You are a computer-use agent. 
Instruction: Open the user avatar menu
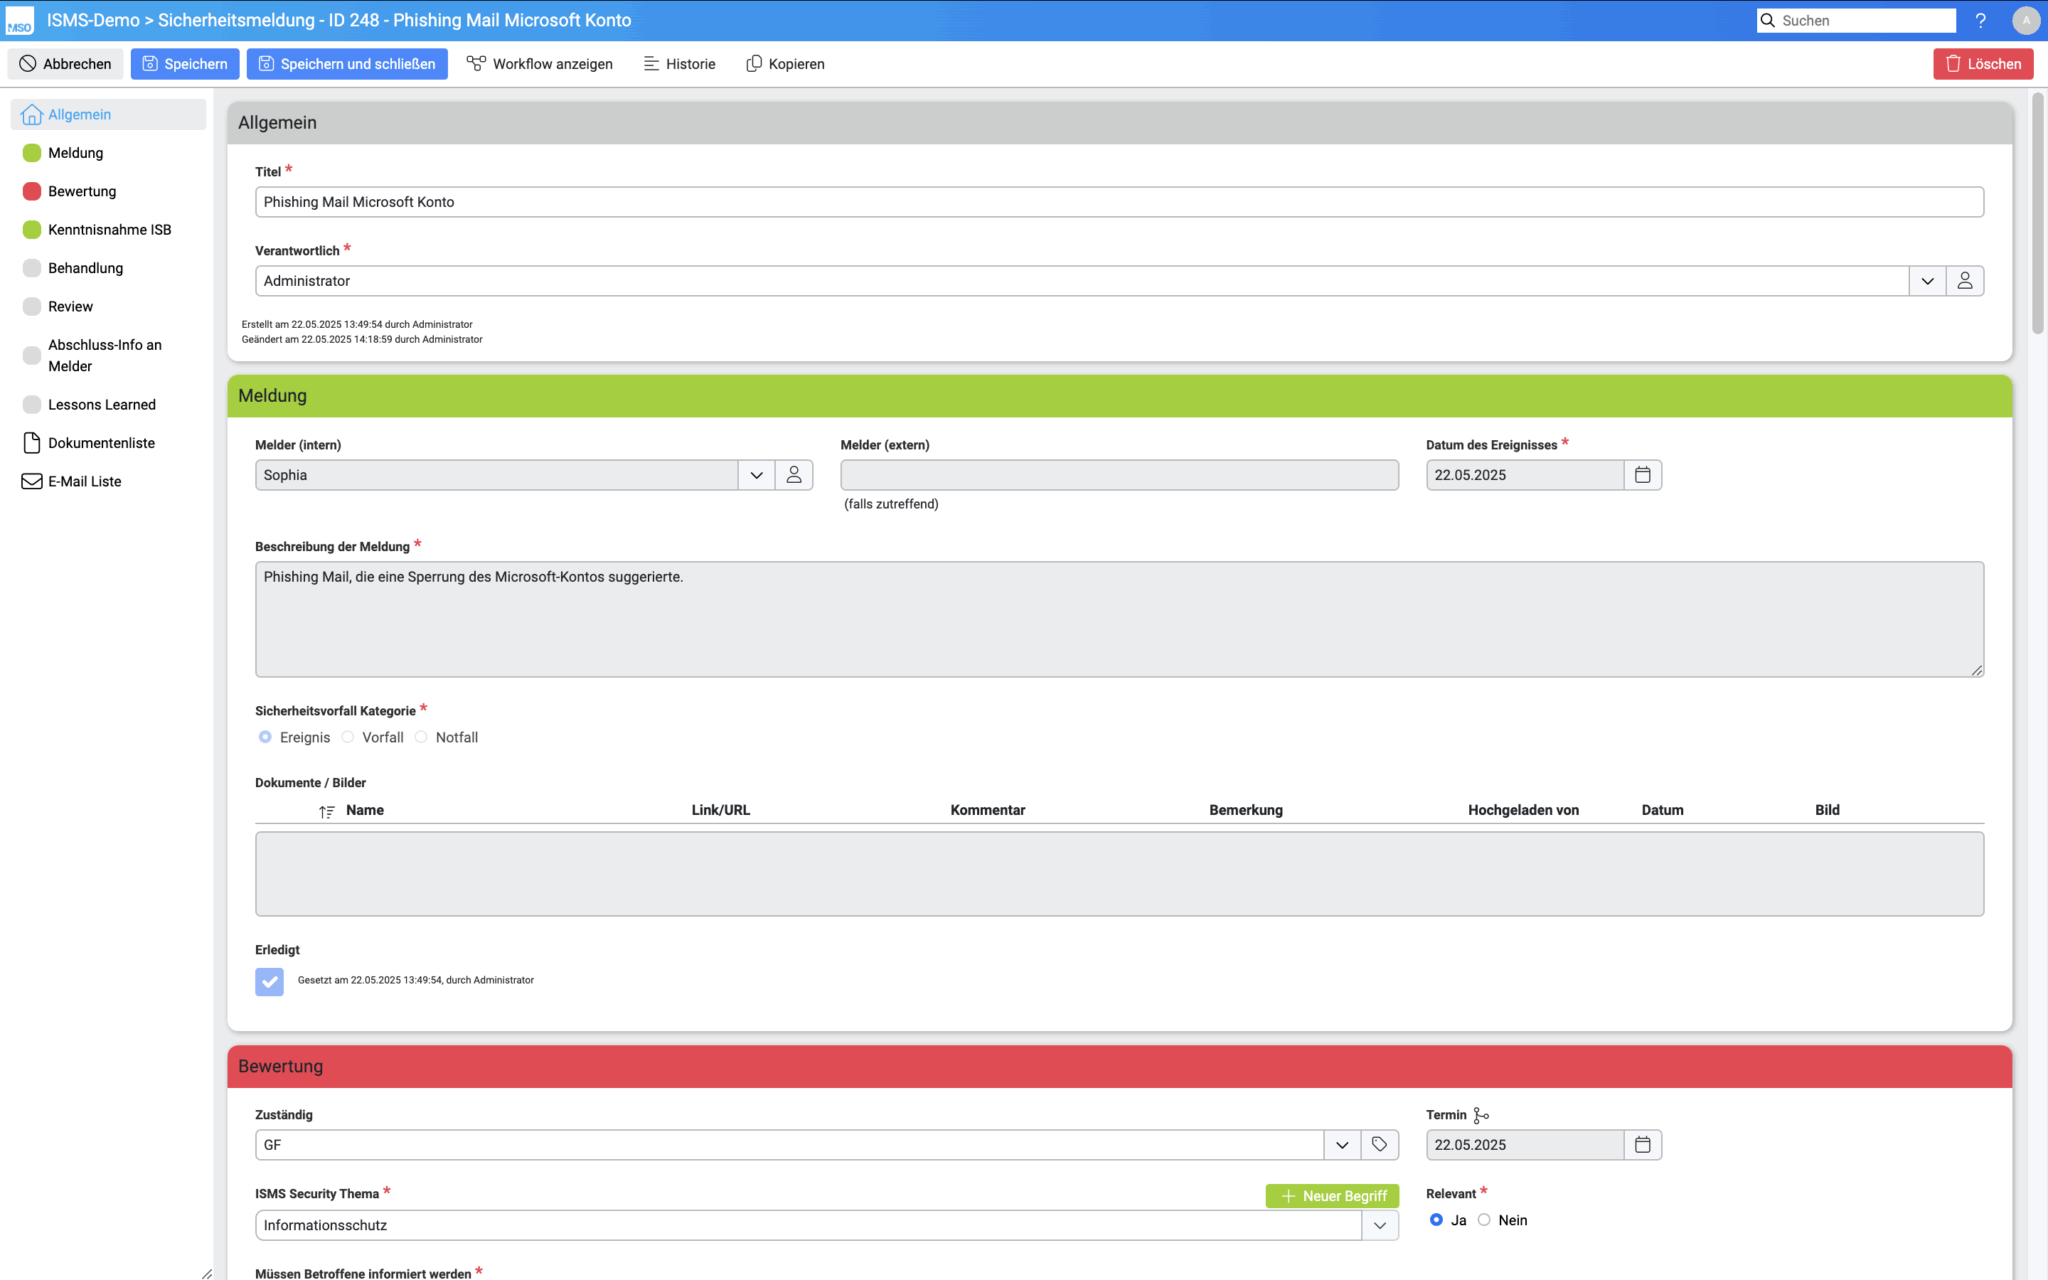[2026, 20]
